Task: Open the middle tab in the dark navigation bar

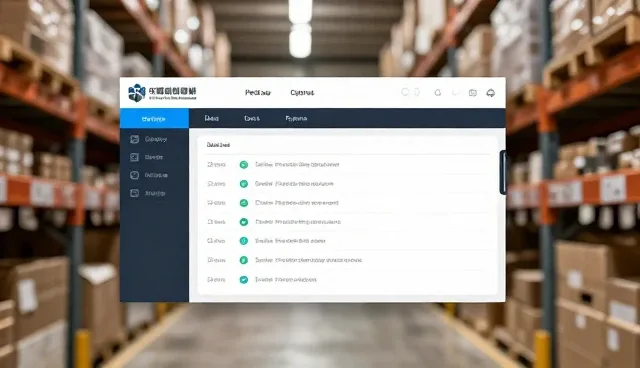Action: 252,118
